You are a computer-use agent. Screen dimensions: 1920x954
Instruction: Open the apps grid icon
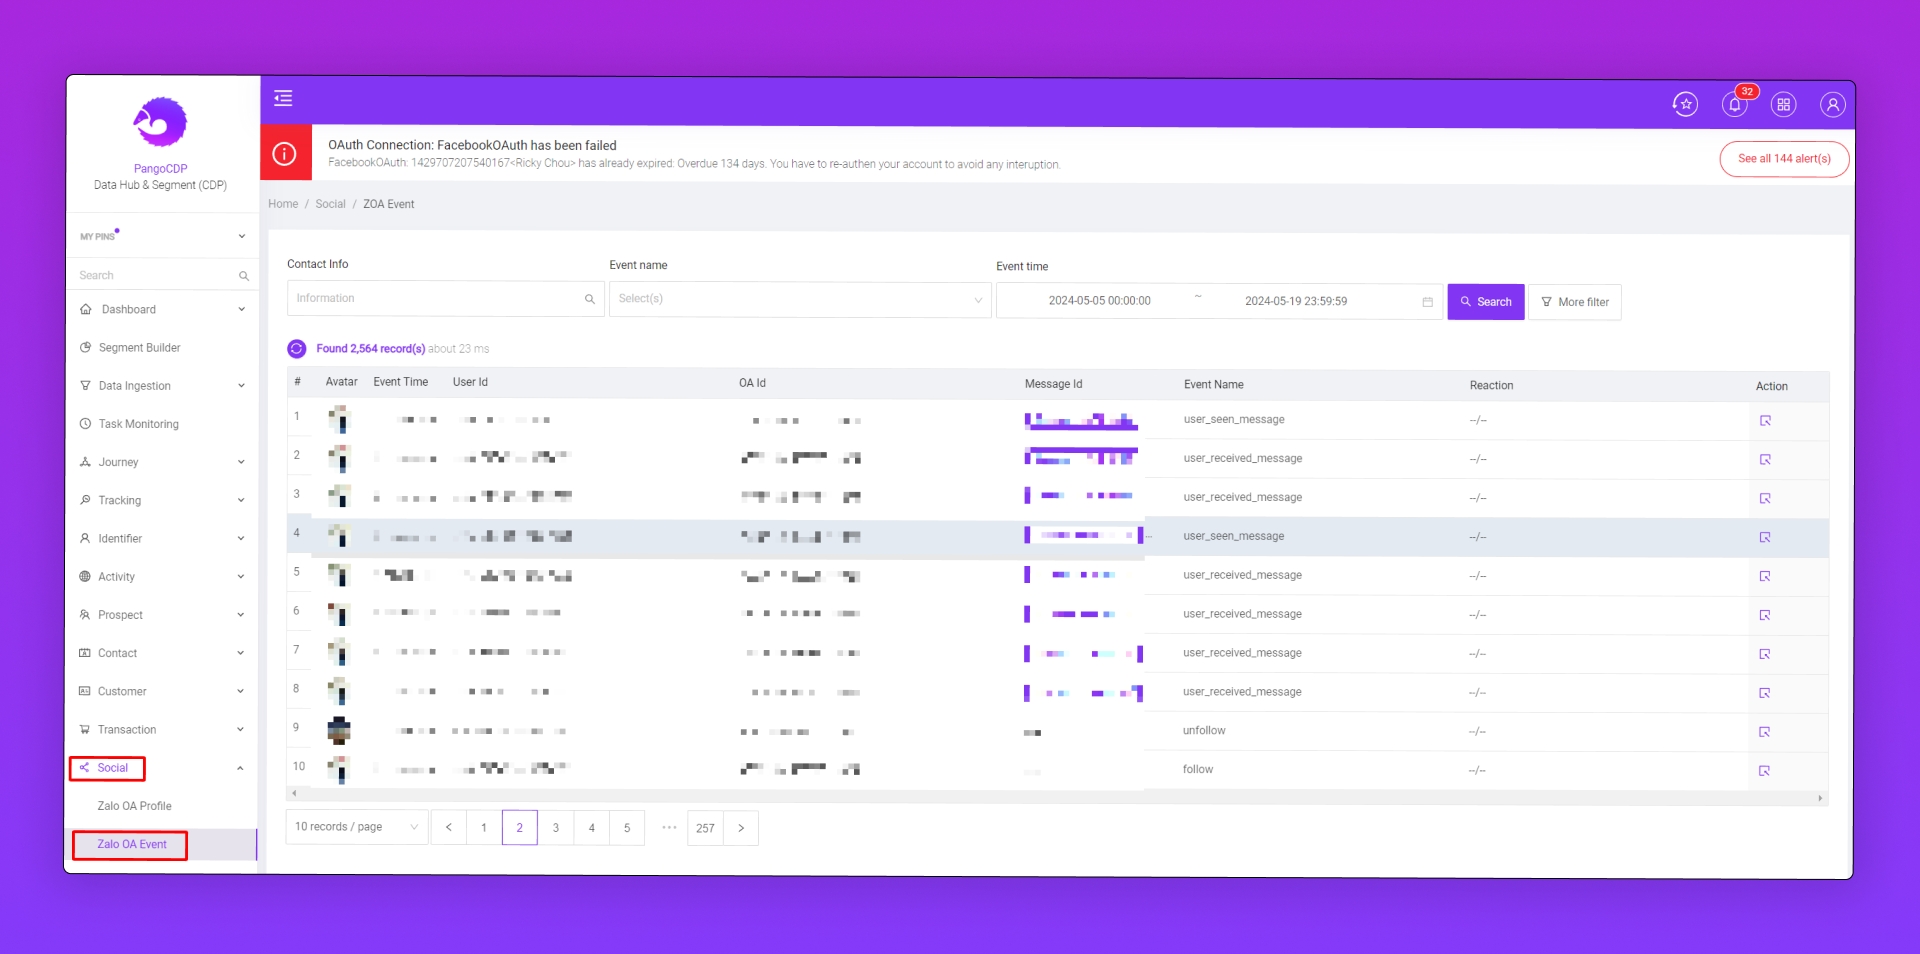(x=1783, y=104)
